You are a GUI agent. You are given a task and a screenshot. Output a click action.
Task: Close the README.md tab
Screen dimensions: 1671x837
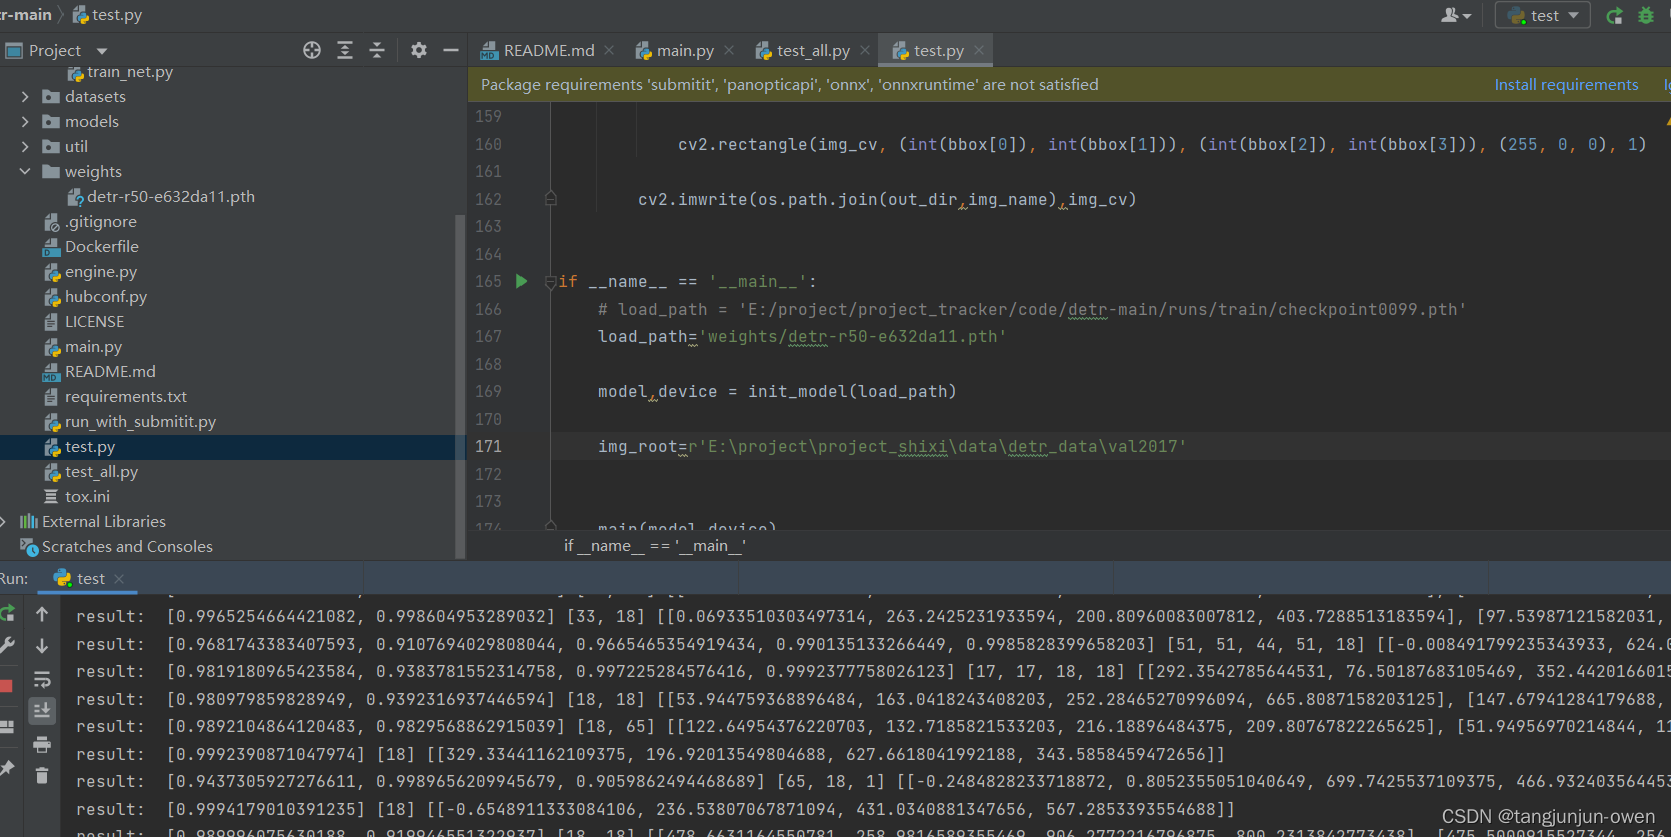[x=609, y=50]
